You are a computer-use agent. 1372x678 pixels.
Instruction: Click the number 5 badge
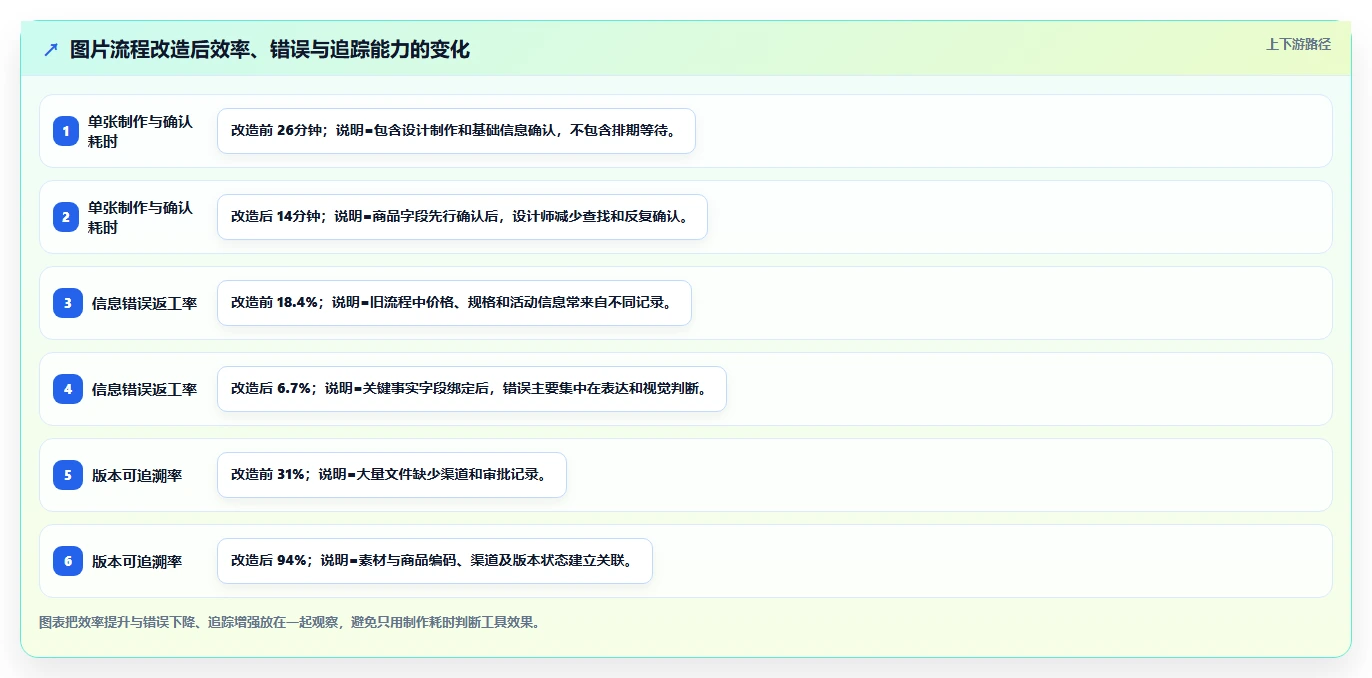pos(67,475)
